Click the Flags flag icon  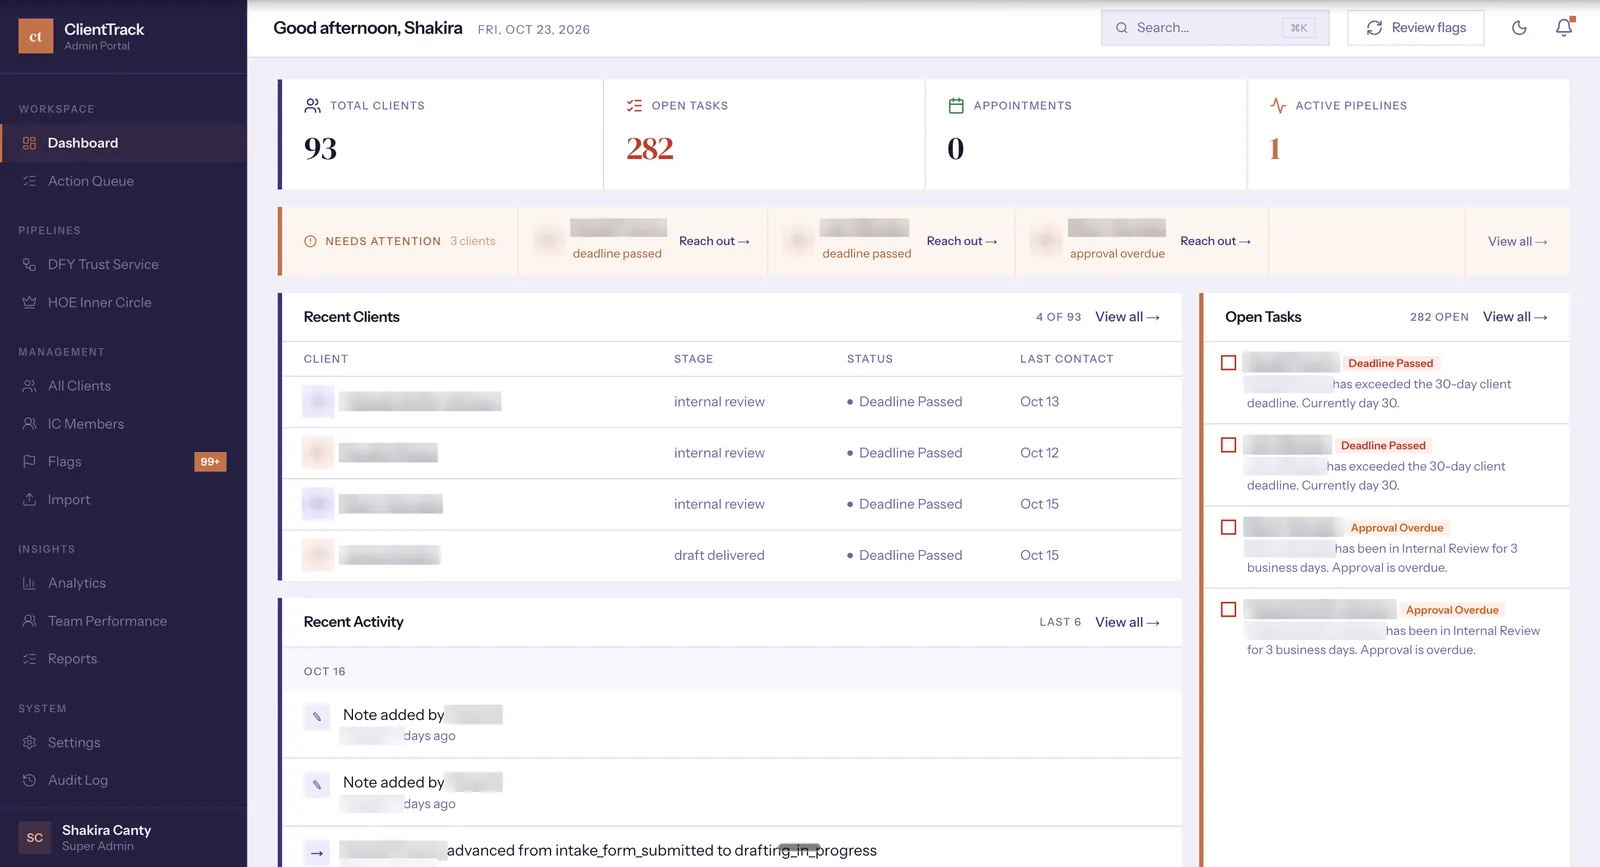coord(29,462)
